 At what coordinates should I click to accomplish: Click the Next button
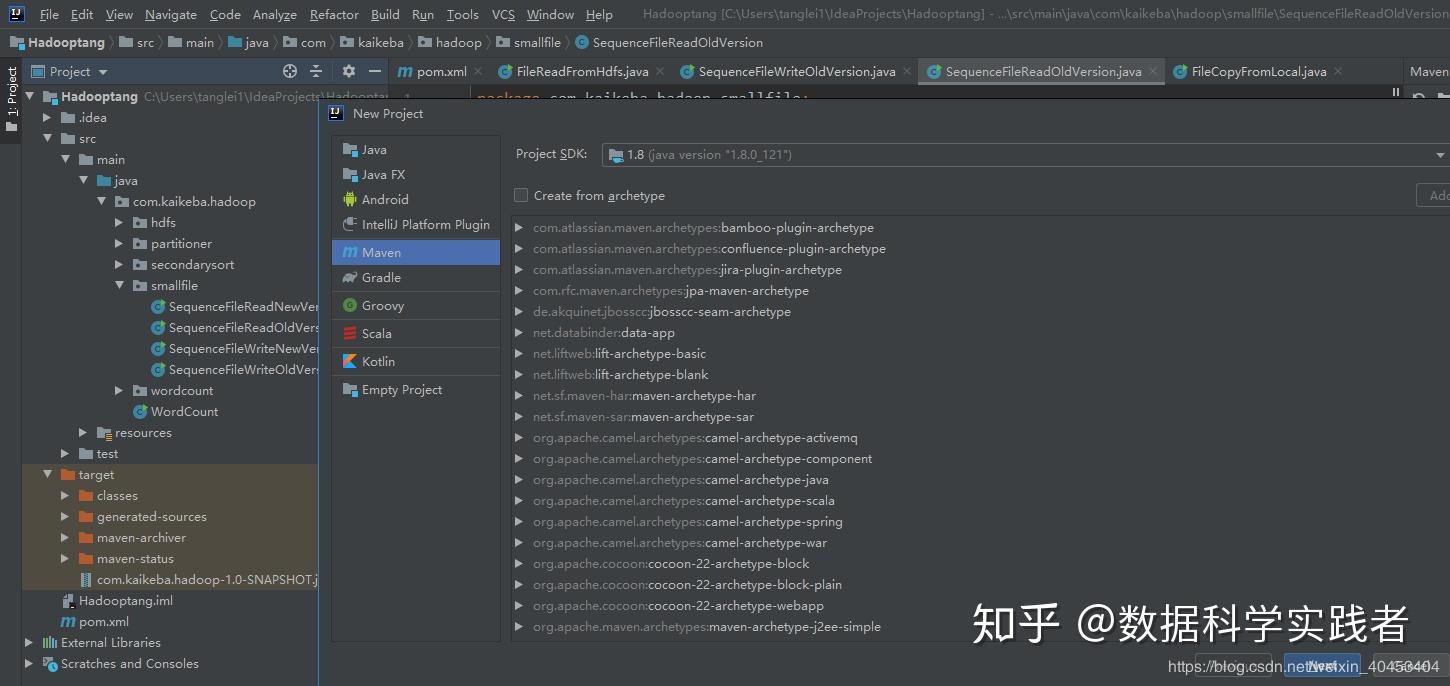point(1322,665)
